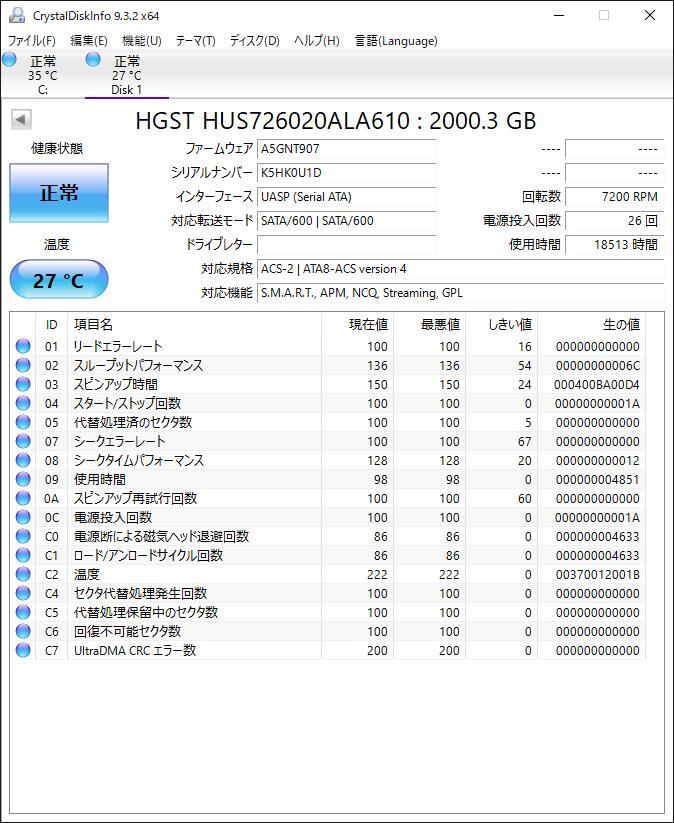674x823 pixels.
Task: Click the features field S.M.A.R.T., APM, NCQ
Action: pyautogui.click(x=460, y=292)
